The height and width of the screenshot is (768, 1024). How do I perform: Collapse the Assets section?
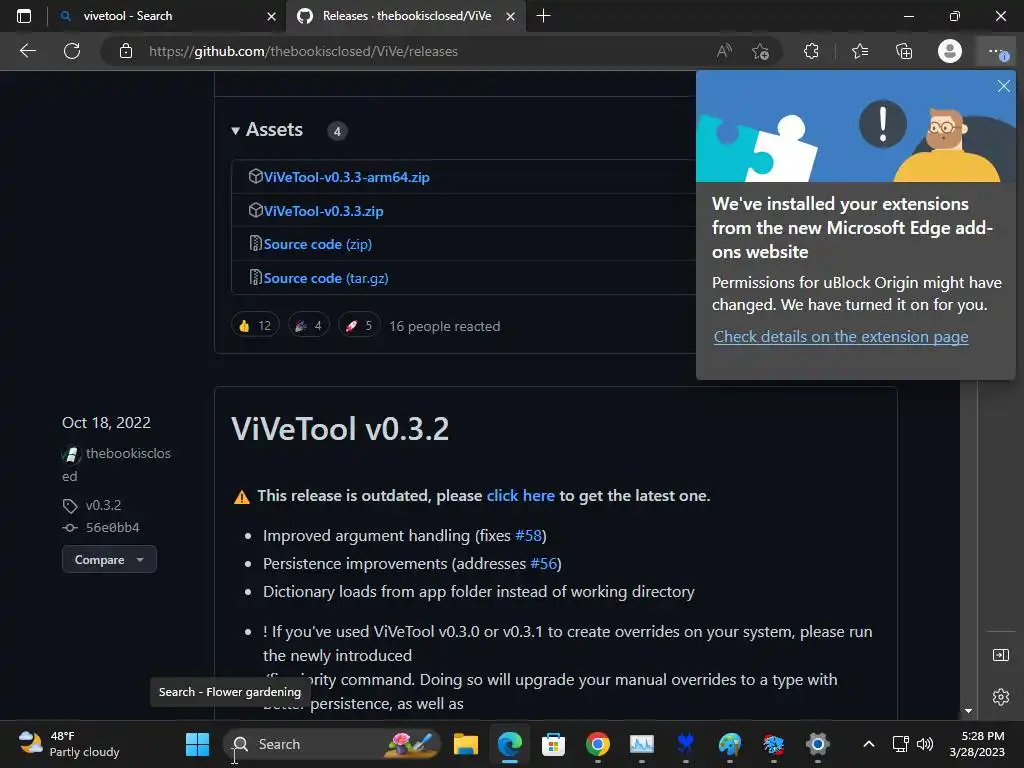[x=268, y=129]
